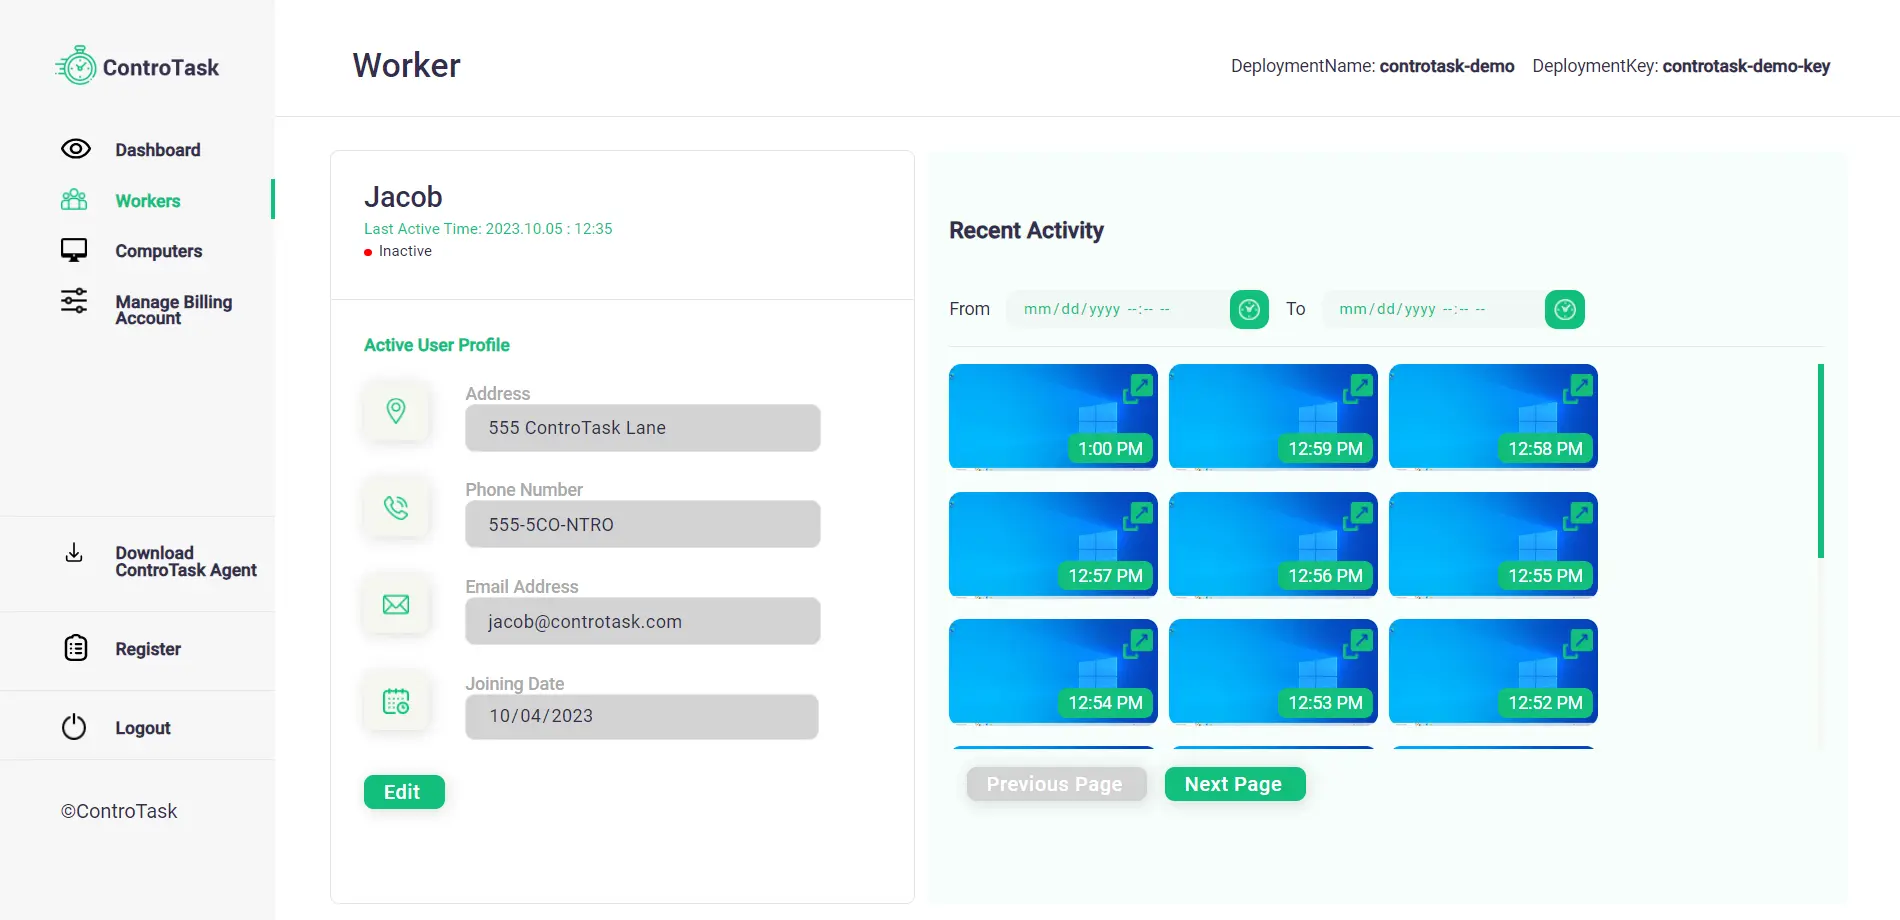1900x920 pixels.
Task: Expand the 1:00 PM screenshot icon
Action: [1138, 387]
